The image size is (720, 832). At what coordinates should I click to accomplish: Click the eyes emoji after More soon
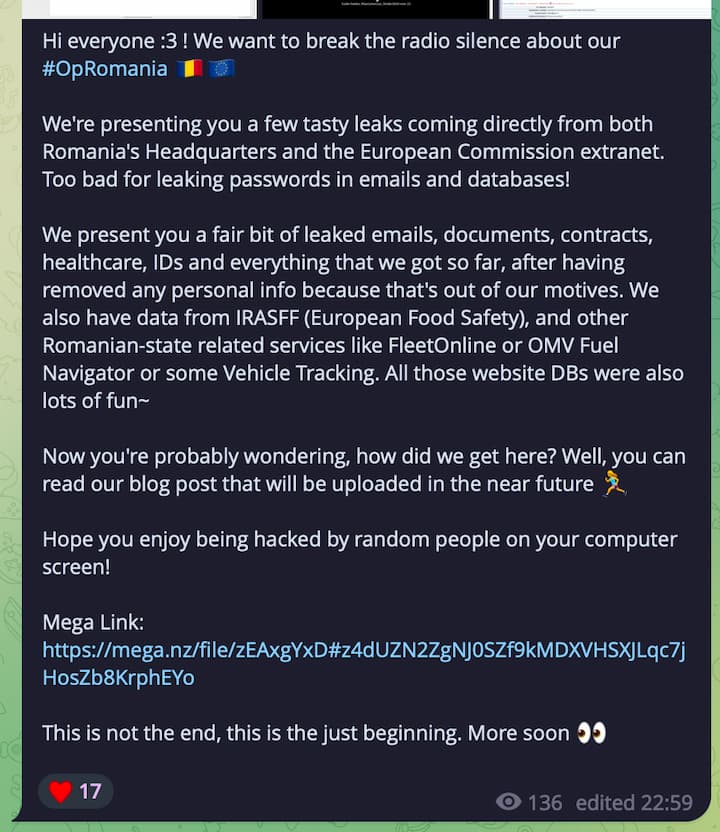click(x=592, y=733)
